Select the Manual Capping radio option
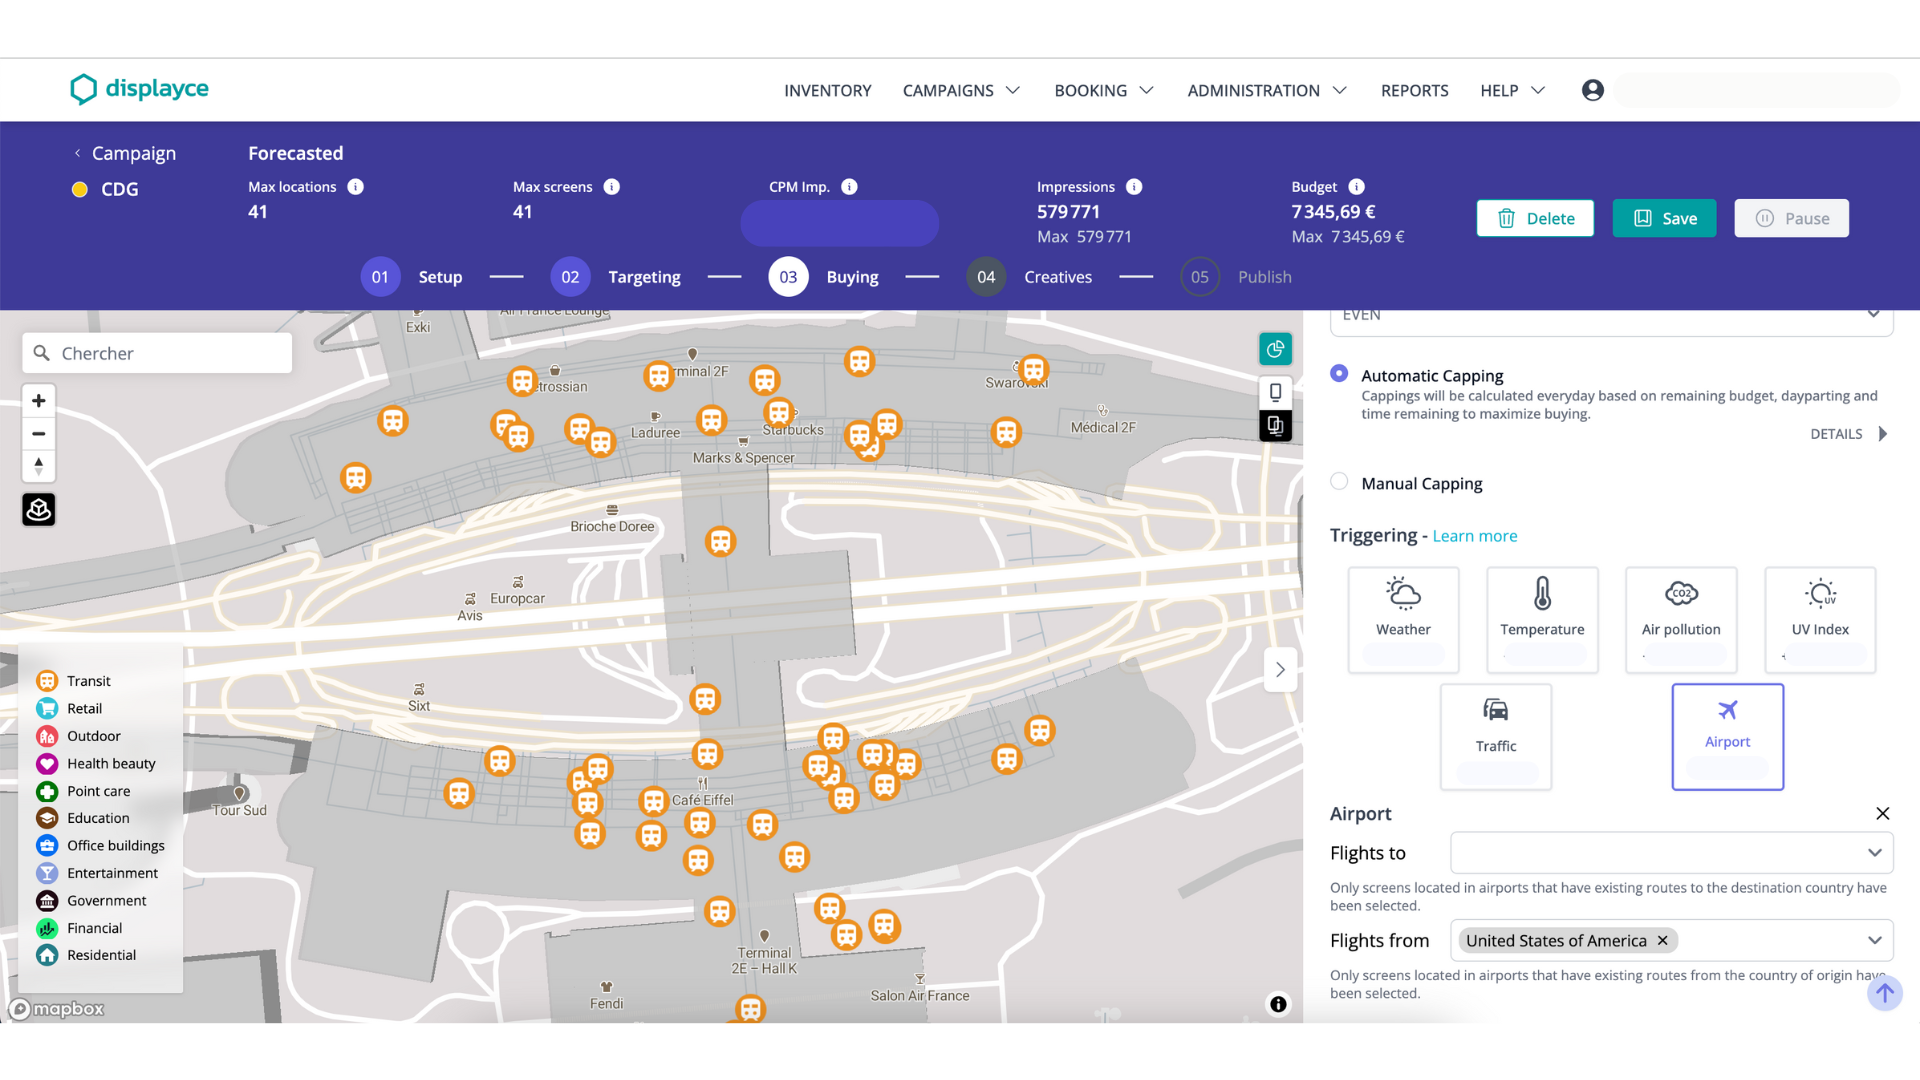 [1339, 482]
